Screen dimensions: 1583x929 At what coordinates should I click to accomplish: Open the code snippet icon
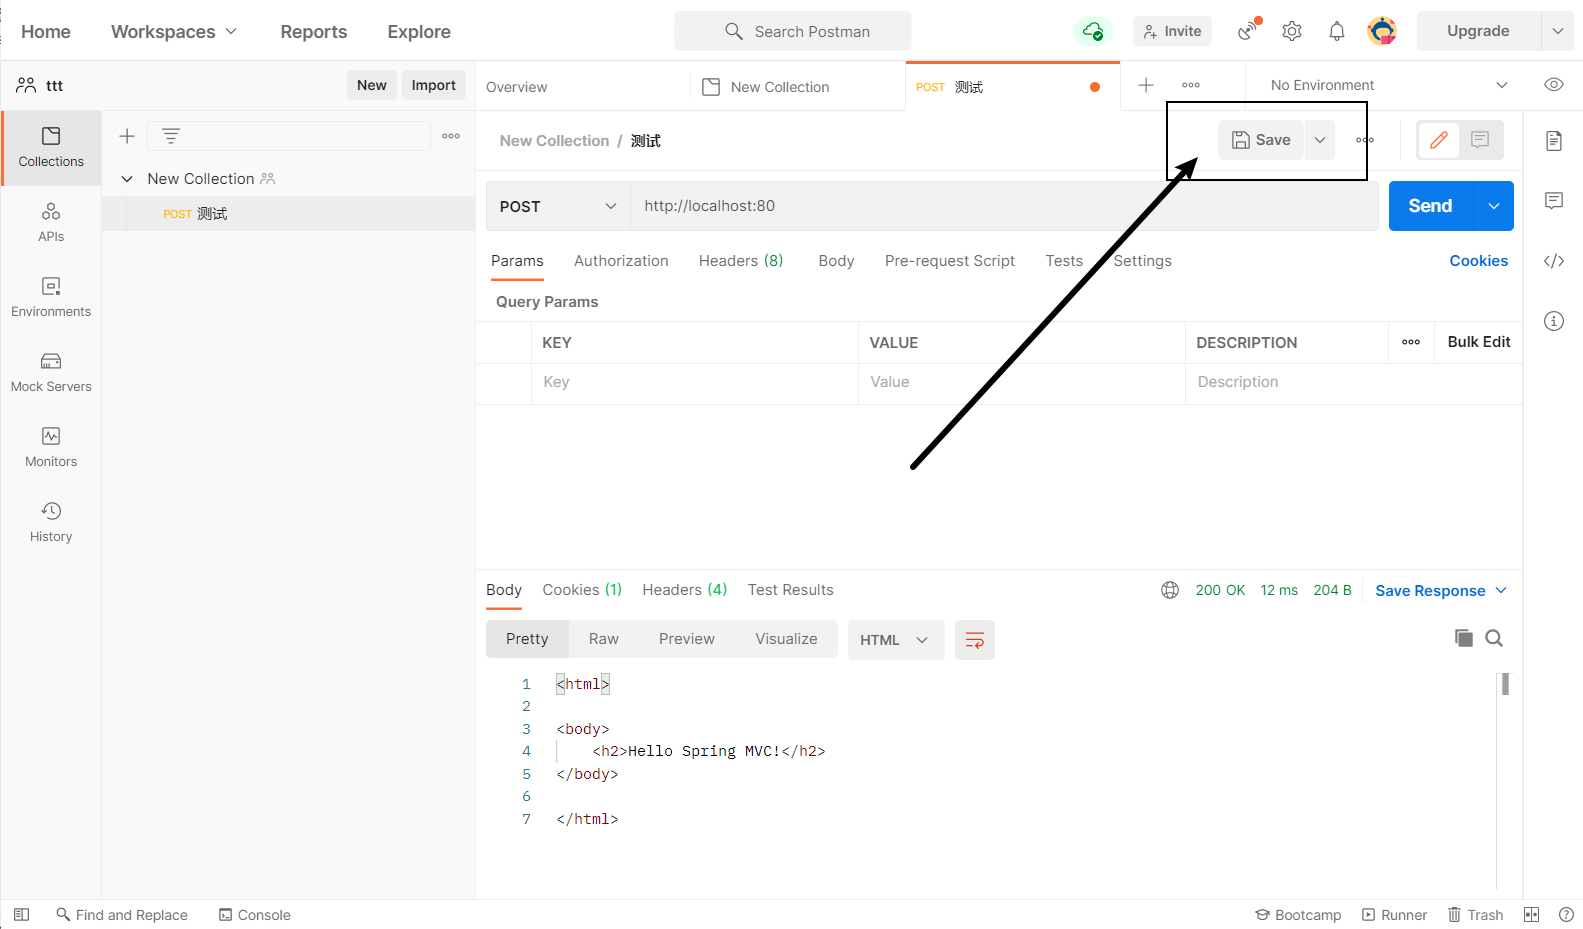[x=1554, y=261]
